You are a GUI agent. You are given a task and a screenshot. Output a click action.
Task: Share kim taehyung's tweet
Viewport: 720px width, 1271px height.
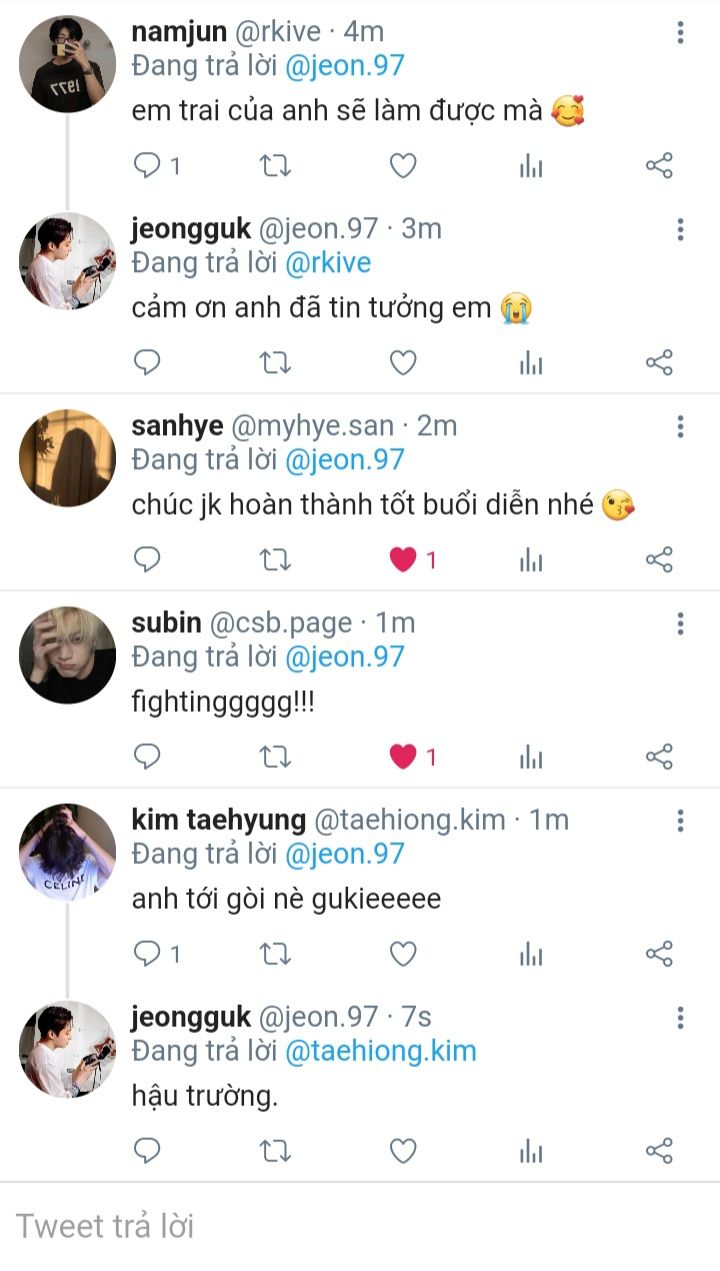[x=659, y=954]
